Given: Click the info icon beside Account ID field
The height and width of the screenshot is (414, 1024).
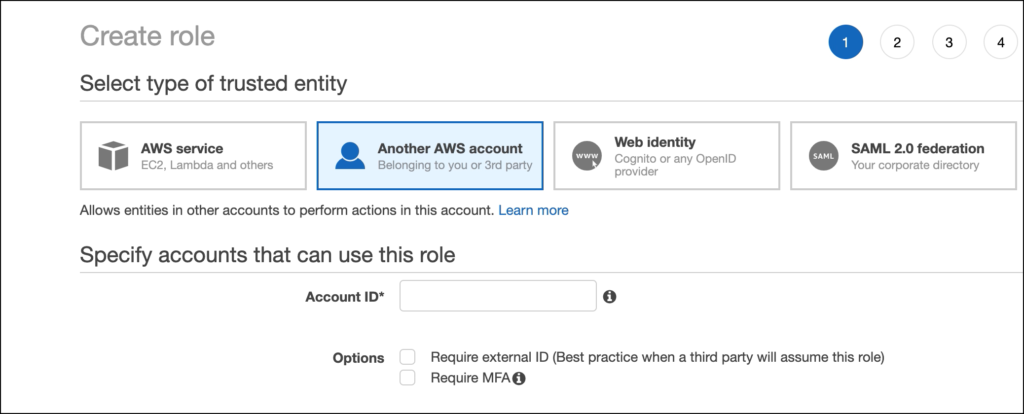Looking at the screenshot, I should 609,296.
